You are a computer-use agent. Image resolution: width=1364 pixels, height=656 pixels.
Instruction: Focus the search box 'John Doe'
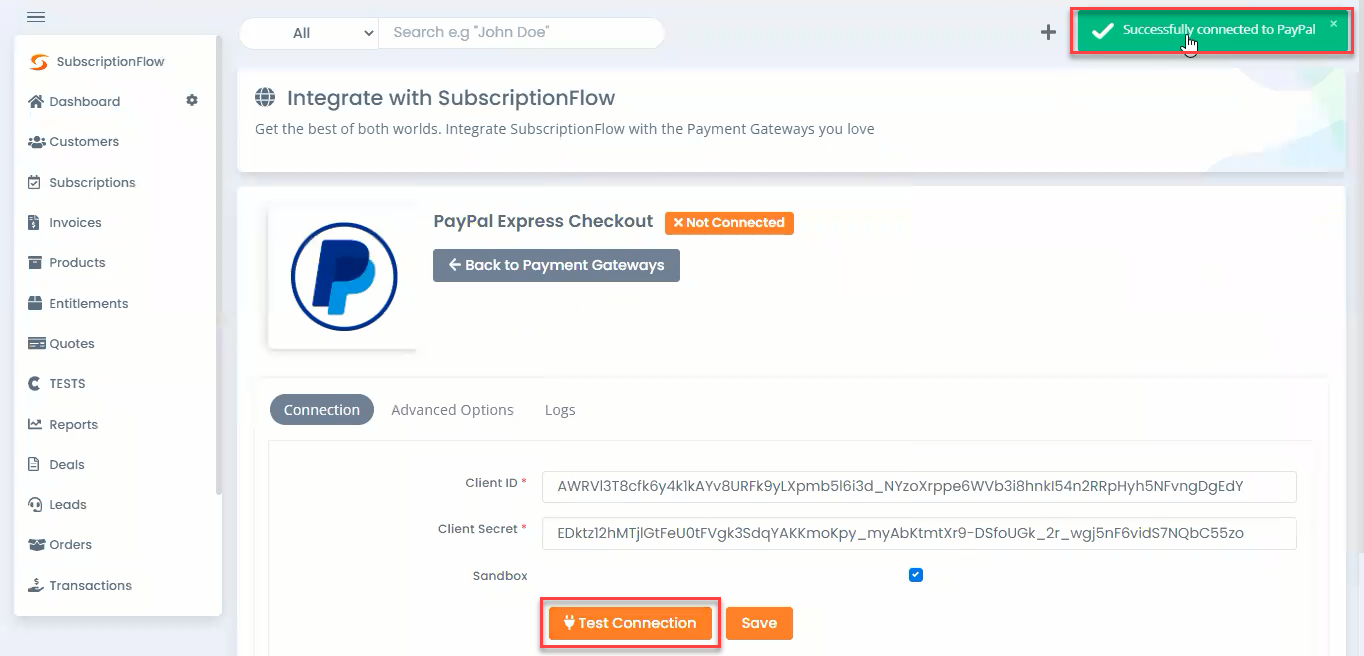[x=521, y=33]
